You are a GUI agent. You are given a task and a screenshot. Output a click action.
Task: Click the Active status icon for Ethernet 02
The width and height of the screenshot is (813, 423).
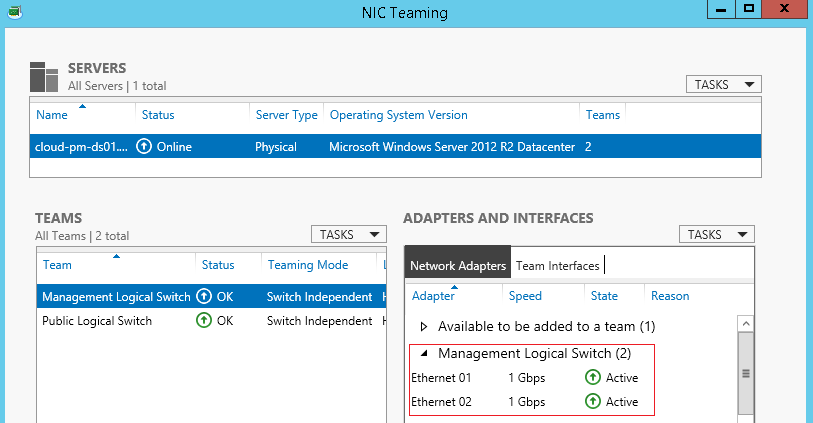pos(593,401)
